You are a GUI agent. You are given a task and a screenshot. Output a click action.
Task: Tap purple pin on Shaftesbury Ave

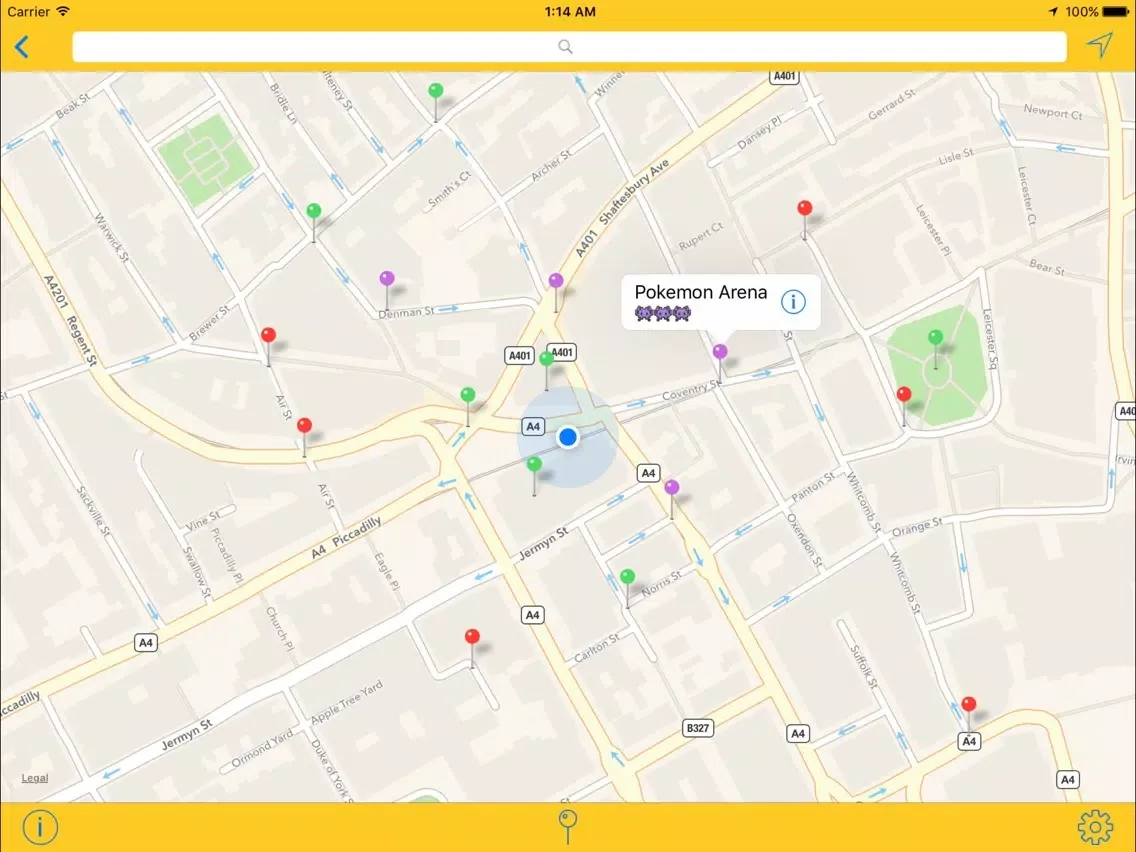556,282
